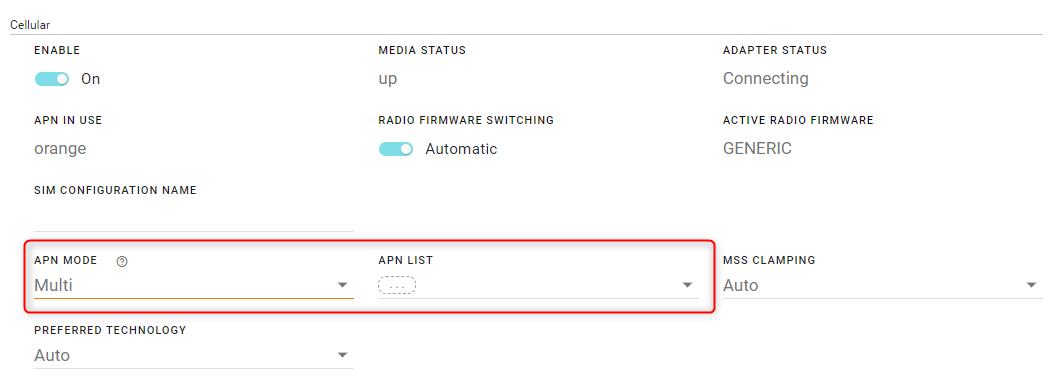The image size is (1048, 386).
Task: Click the dashed ellipsis chip in APN List
Action: pyautogui.click(x=397, y=285)
